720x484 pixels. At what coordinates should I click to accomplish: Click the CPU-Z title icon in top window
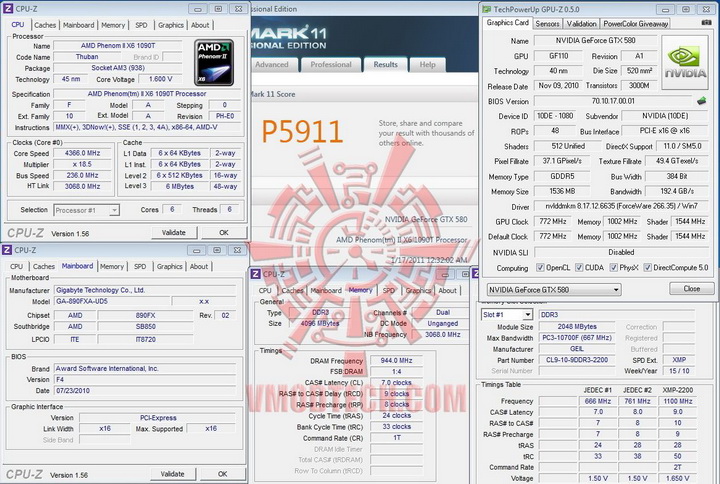8,8
